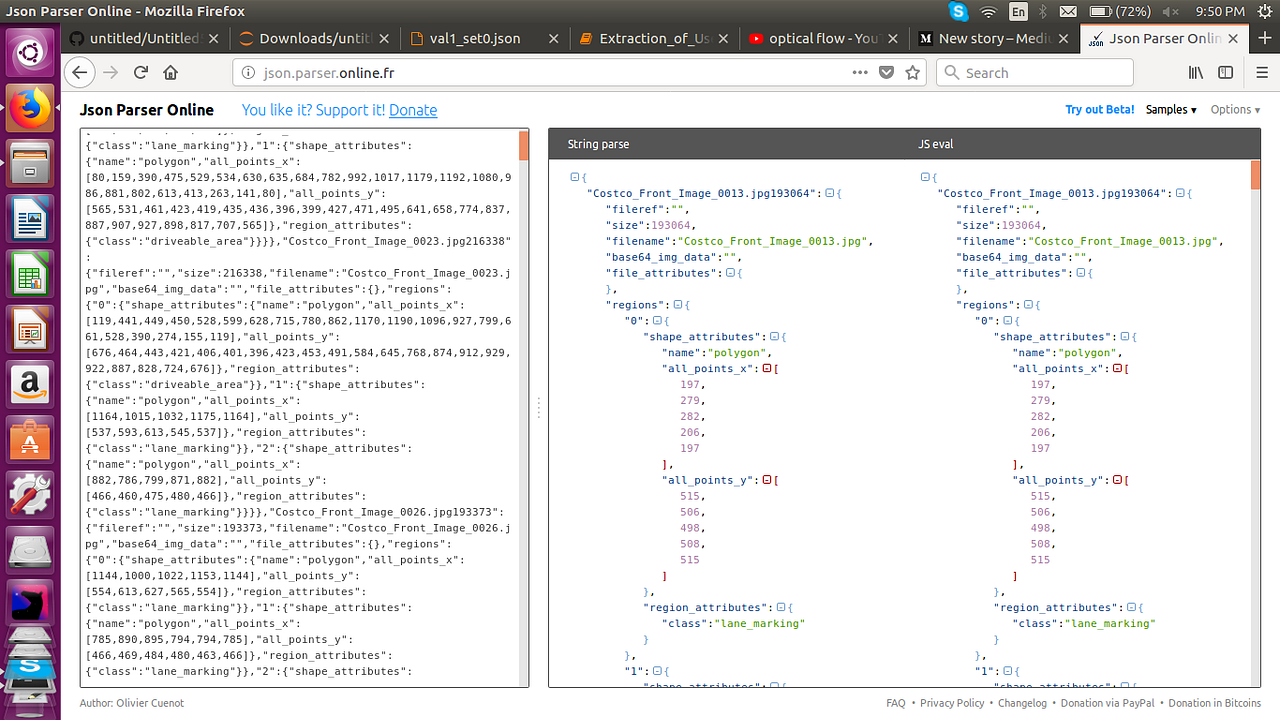Open Skype from the system tray
This screenshot has height=720, width=1280.
pyautogui.click(x=957, y=12)
